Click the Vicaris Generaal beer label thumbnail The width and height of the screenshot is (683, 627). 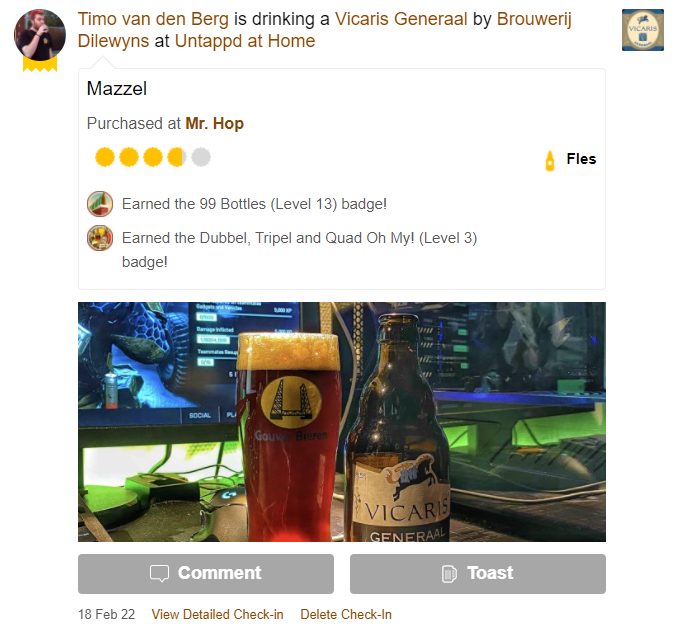click(642, 30)
